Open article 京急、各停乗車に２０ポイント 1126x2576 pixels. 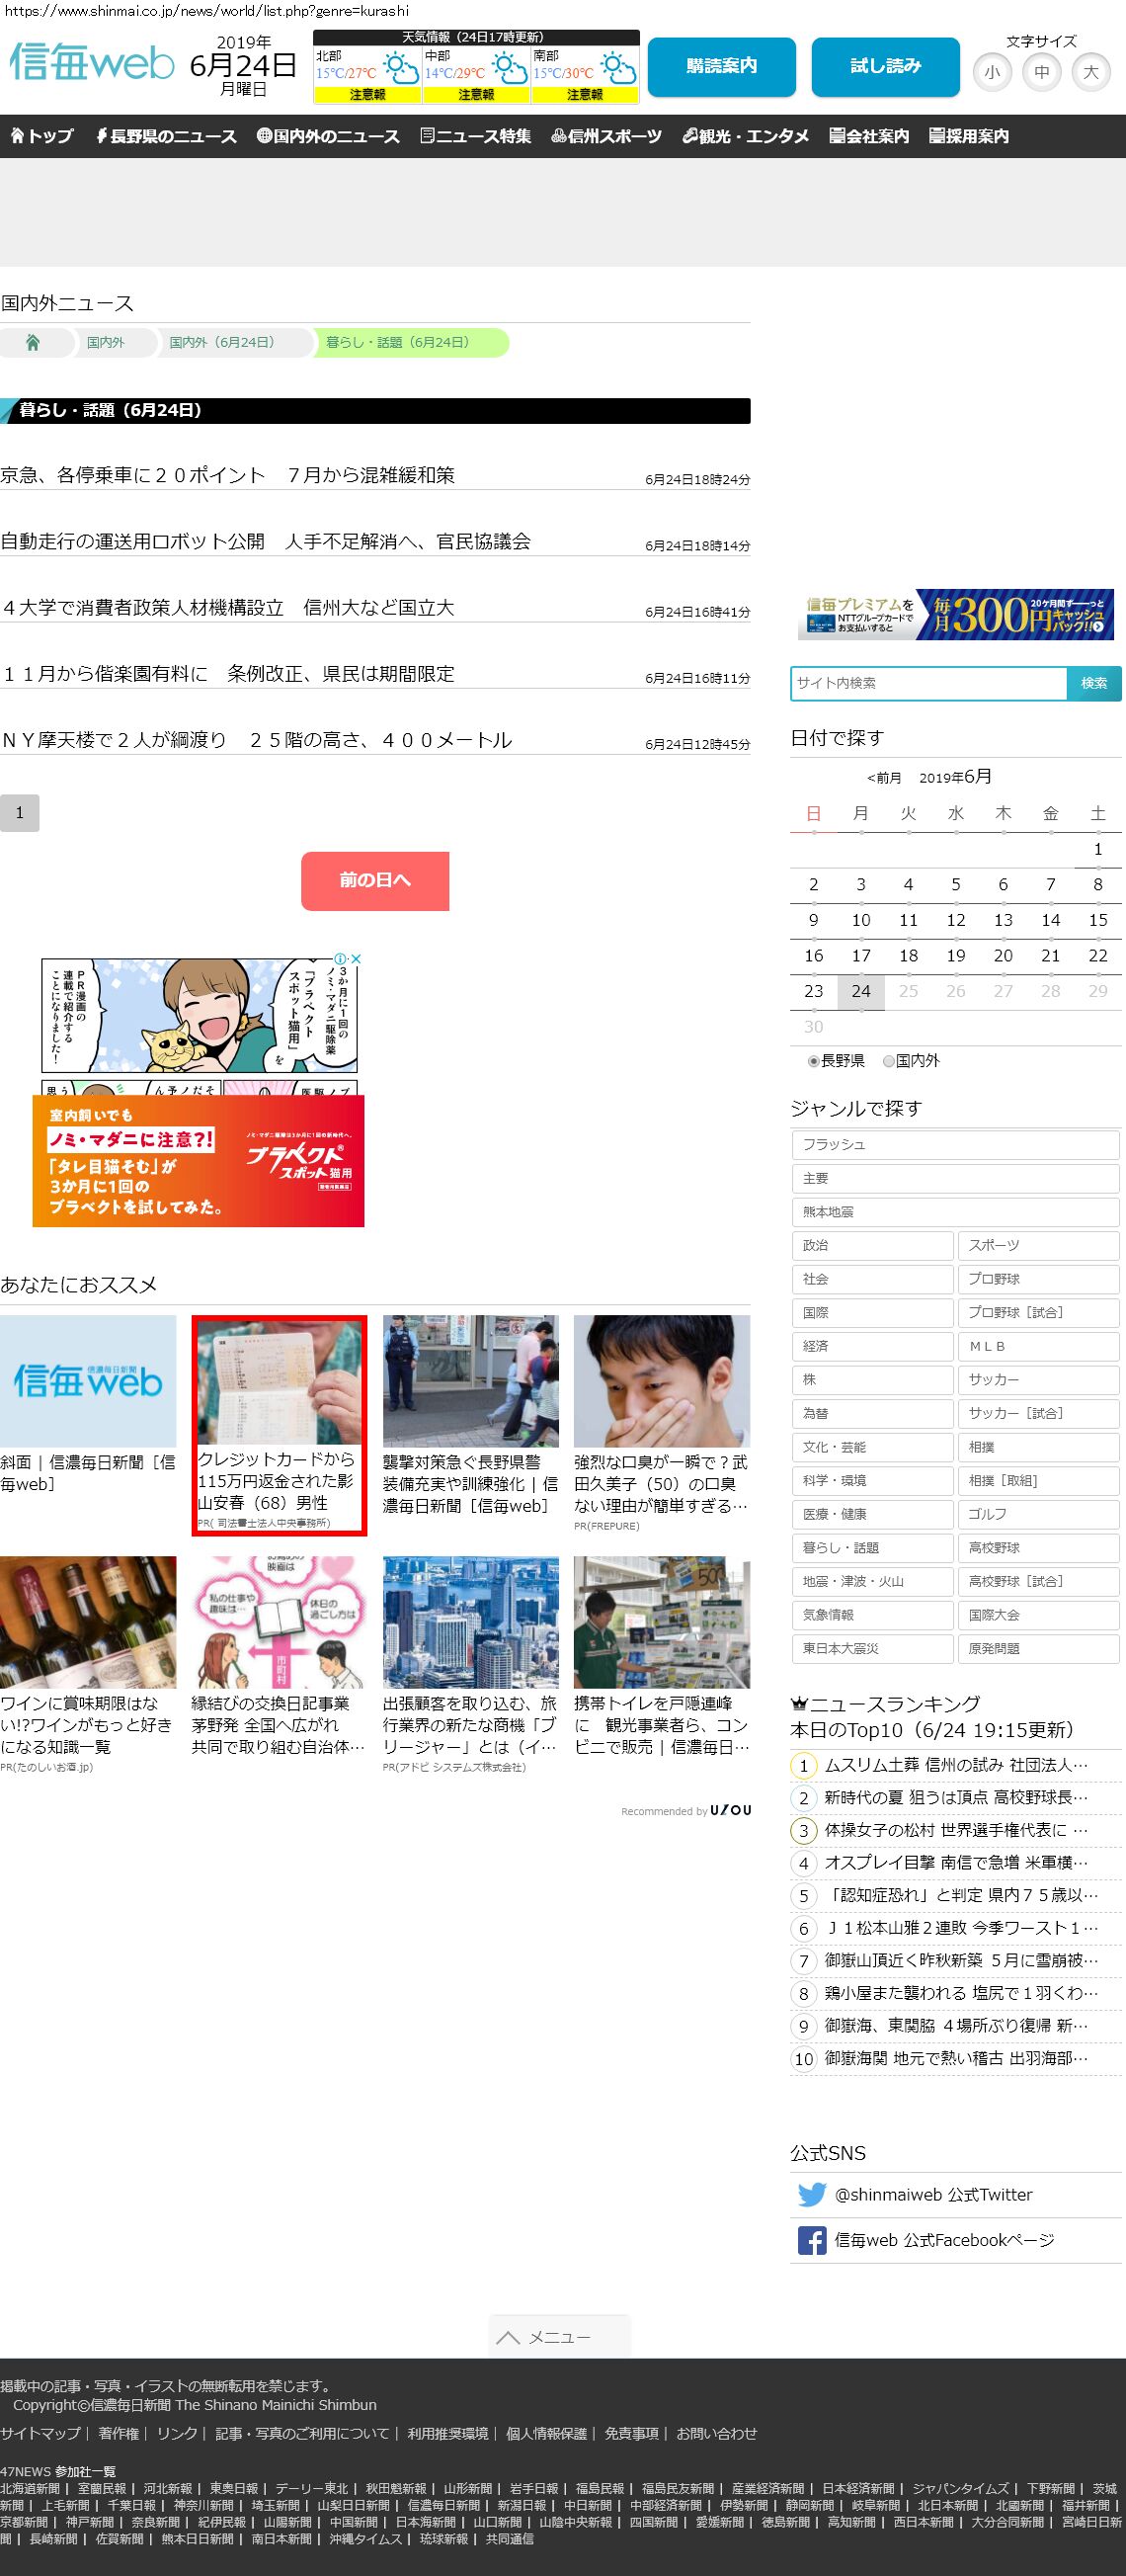[227, 475]
